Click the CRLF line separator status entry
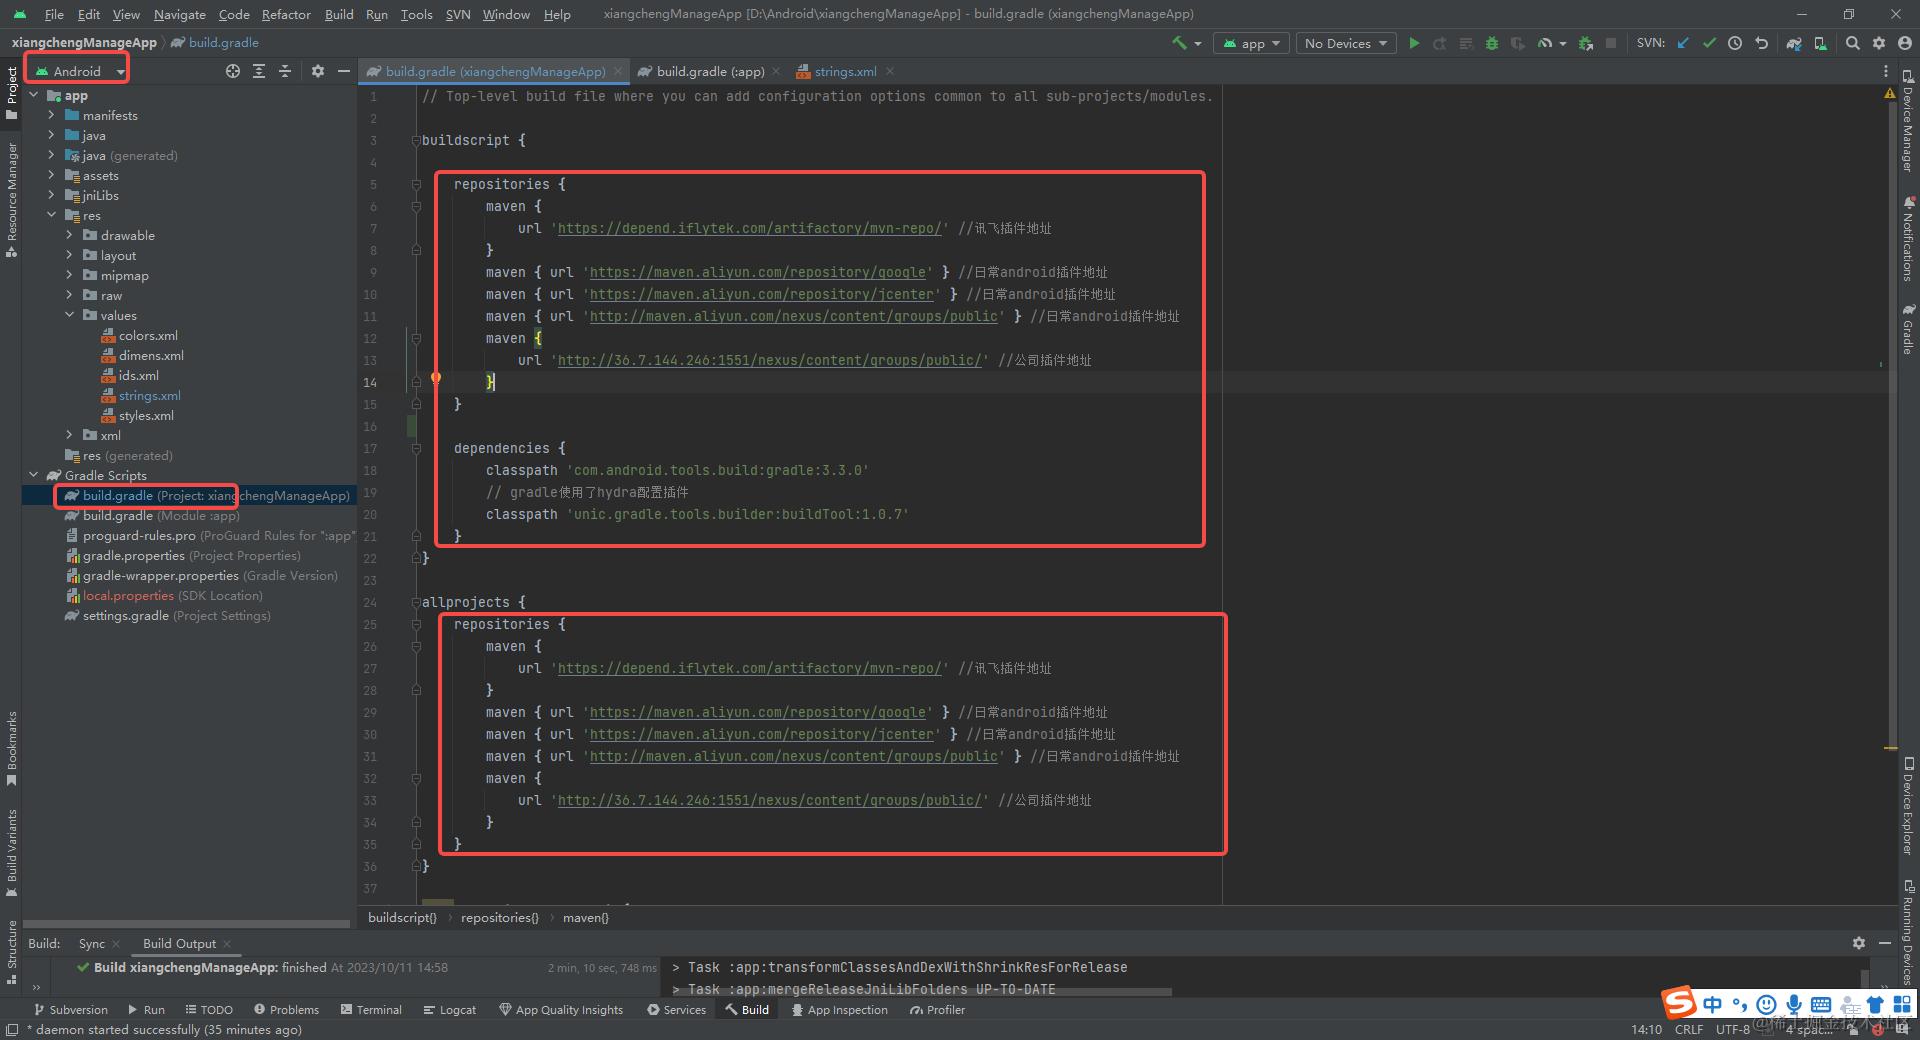This screenshot has height=1040, width=1920. click(x=1689, y=1029)
